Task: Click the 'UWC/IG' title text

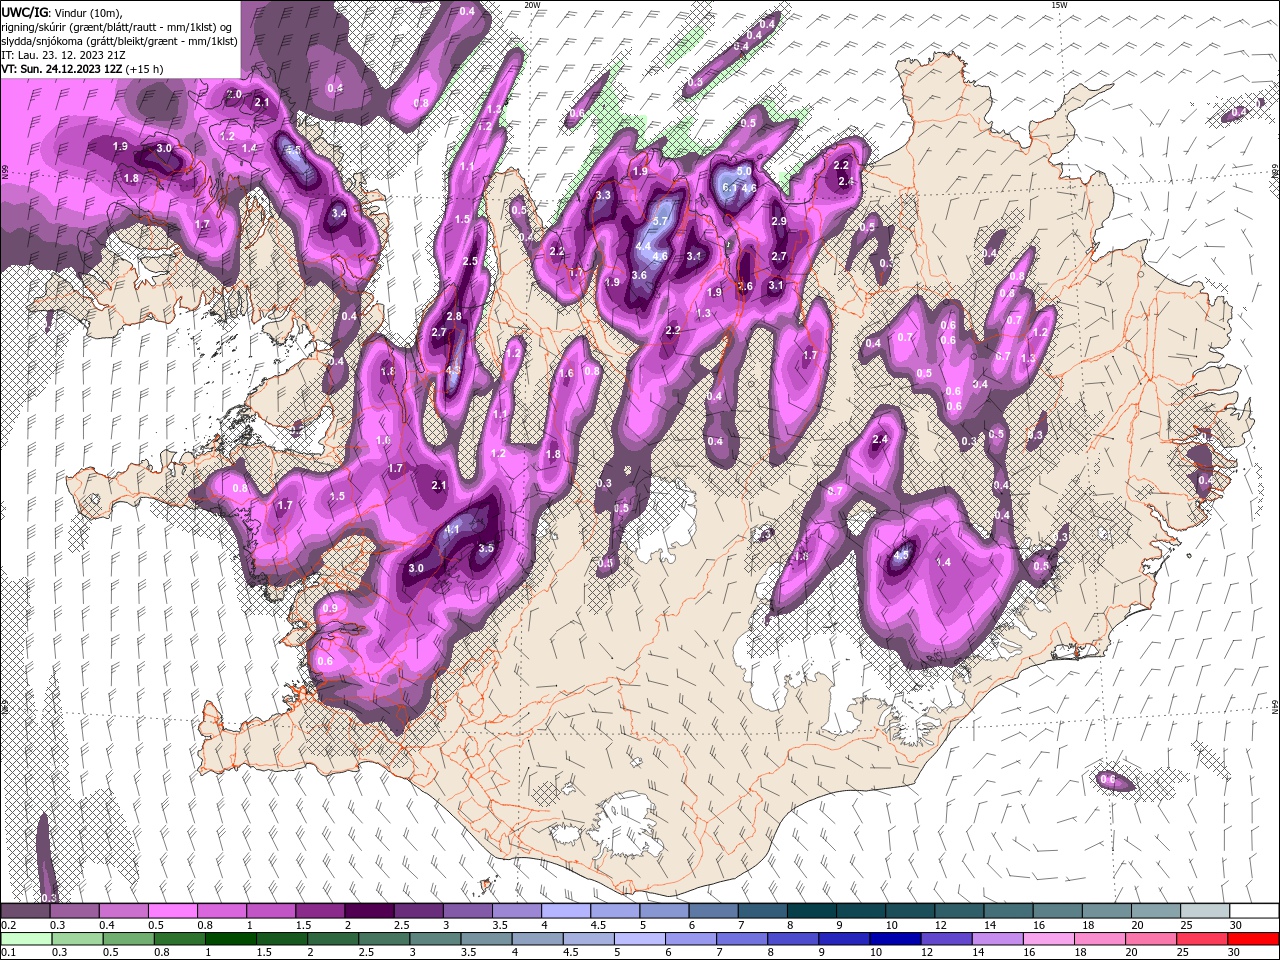Action: point(24,12)
